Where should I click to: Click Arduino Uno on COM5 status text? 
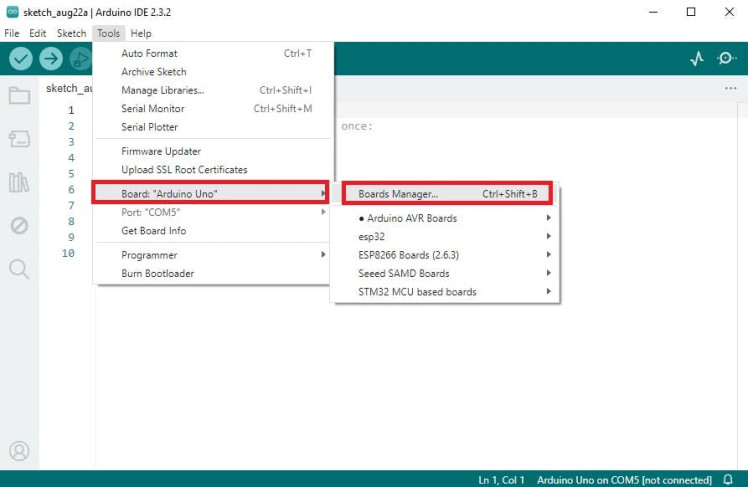coord(624,480)
